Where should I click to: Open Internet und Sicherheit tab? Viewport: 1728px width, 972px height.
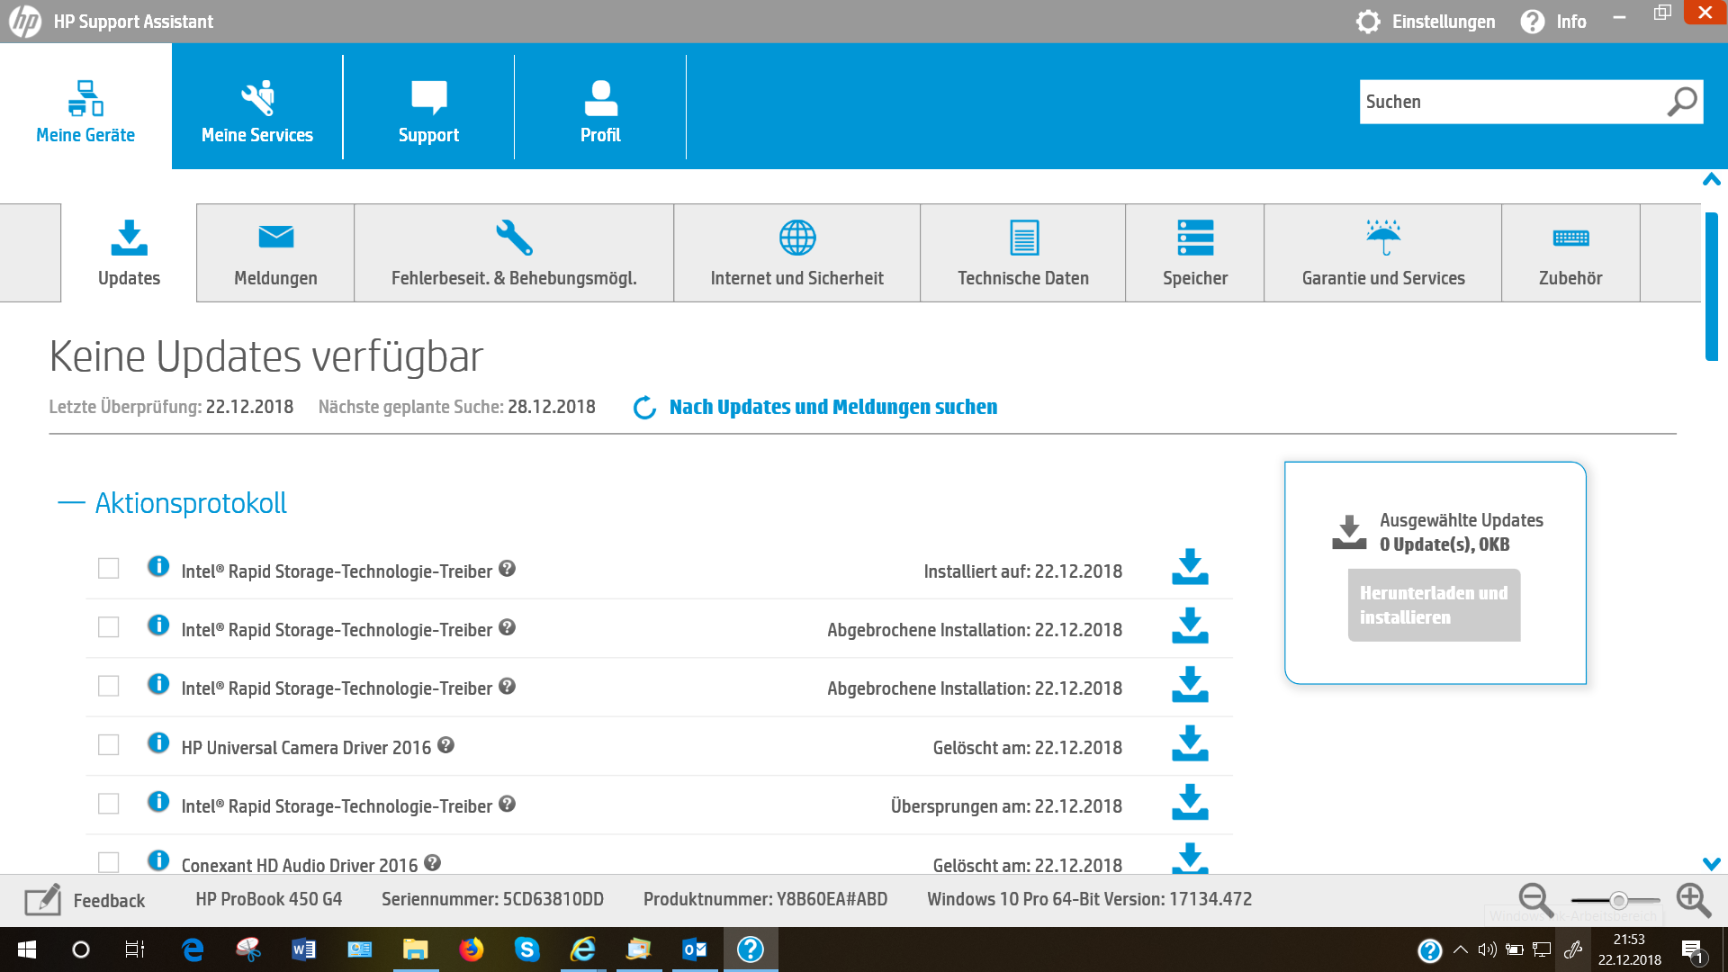pyautogui.click(x=797, y=253)
